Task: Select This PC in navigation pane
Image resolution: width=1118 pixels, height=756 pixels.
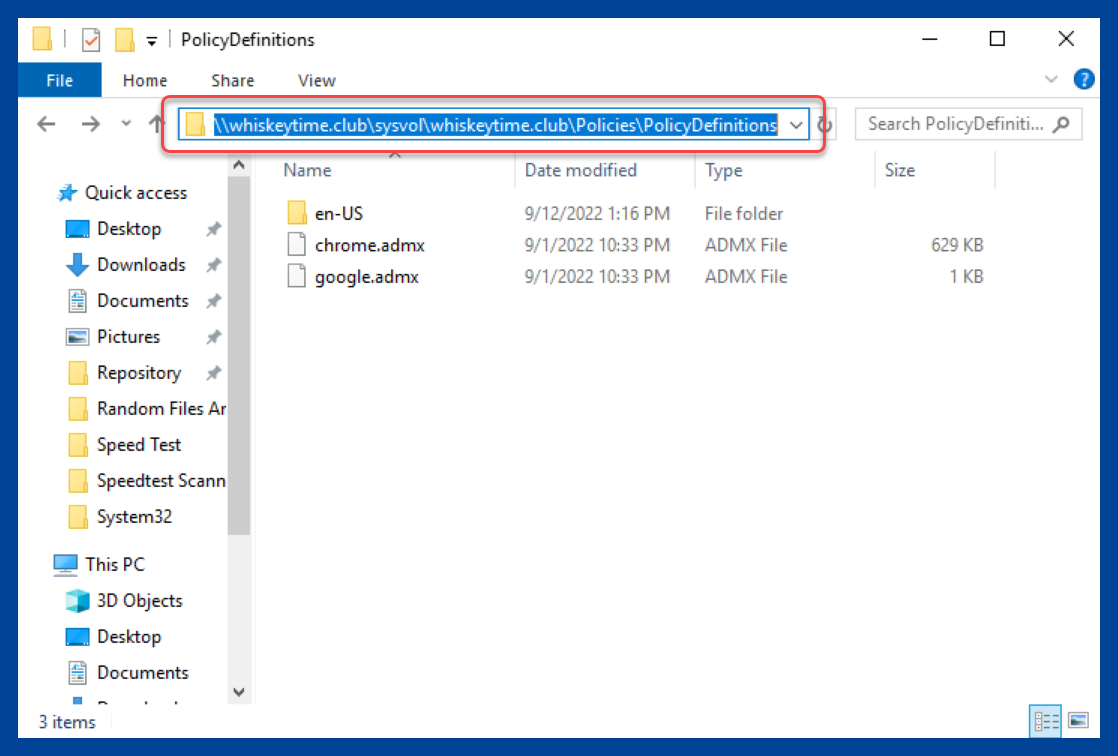Action: [115, 565]
